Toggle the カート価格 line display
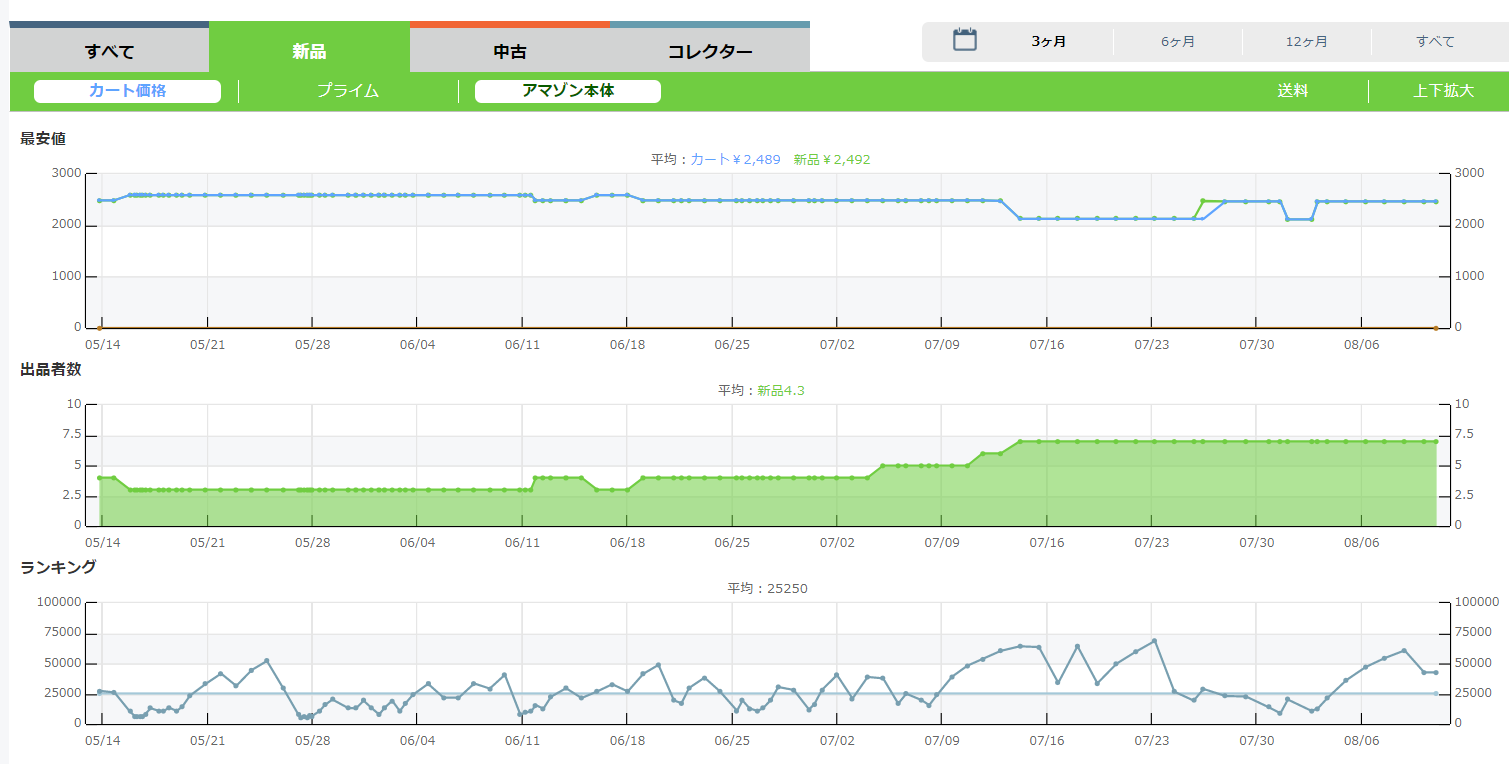 pos(127,91)
